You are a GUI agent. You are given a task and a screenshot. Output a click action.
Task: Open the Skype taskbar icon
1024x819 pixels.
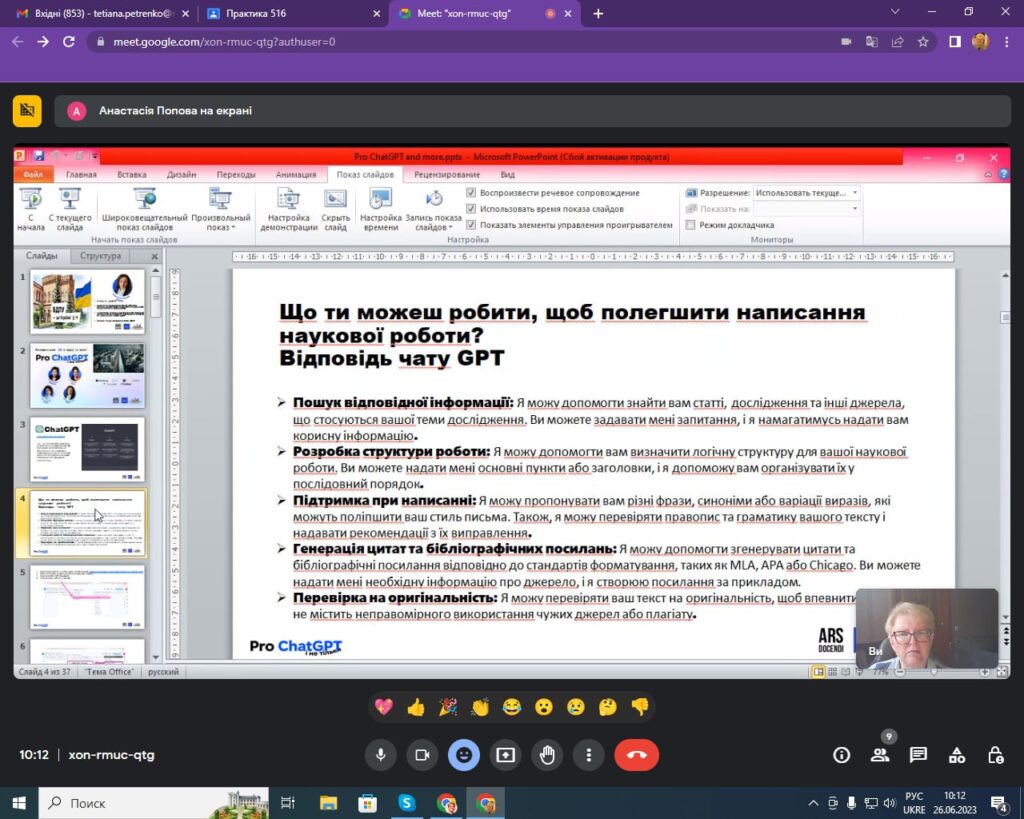[406, 803]
